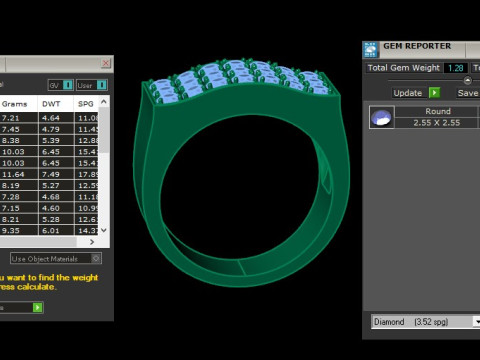The width and height of the screenshot is (480, 360).
Task: Click the weight table scroll right arrow
Action: 92,242
